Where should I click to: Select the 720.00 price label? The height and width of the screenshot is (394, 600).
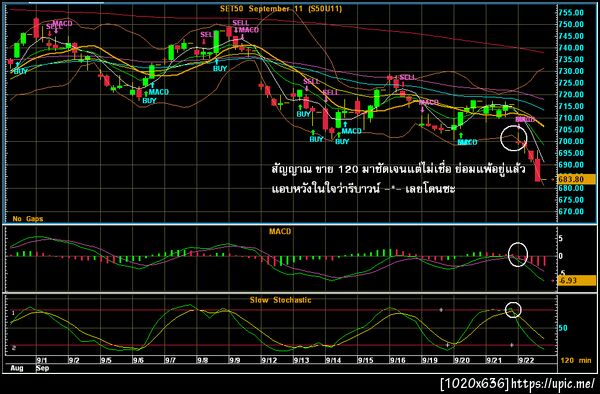point(571,94)
